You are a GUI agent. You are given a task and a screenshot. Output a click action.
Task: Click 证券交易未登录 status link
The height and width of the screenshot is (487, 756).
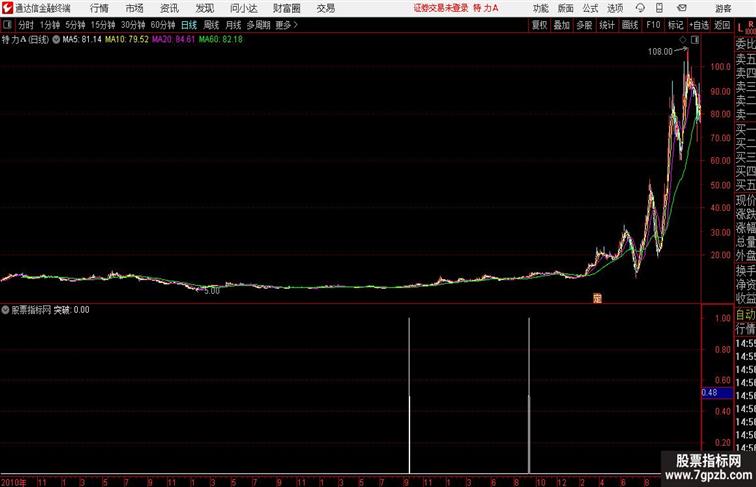click(441, 8)
